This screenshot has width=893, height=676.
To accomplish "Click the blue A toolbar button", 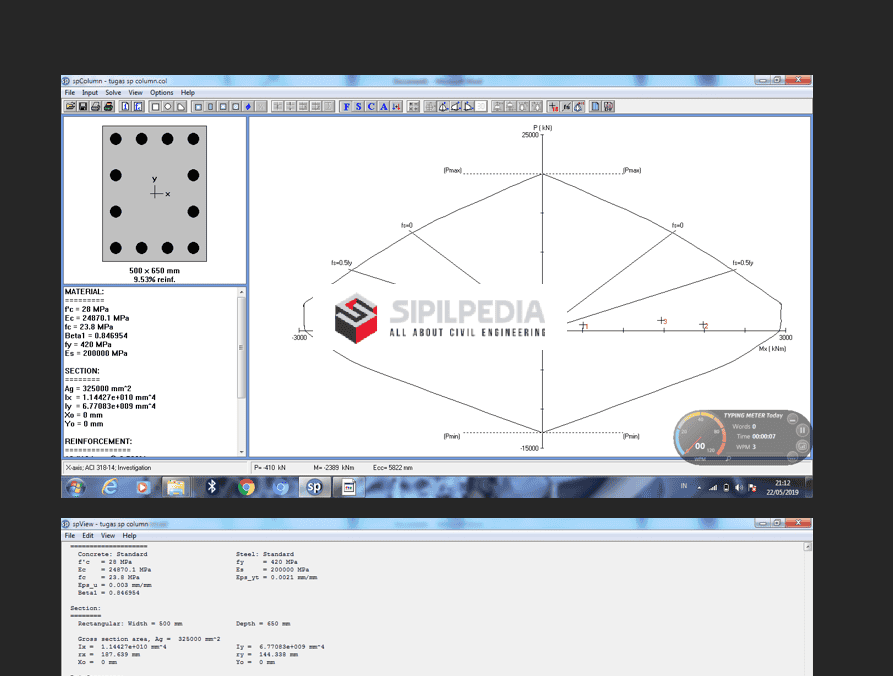I will click(383, 106).
